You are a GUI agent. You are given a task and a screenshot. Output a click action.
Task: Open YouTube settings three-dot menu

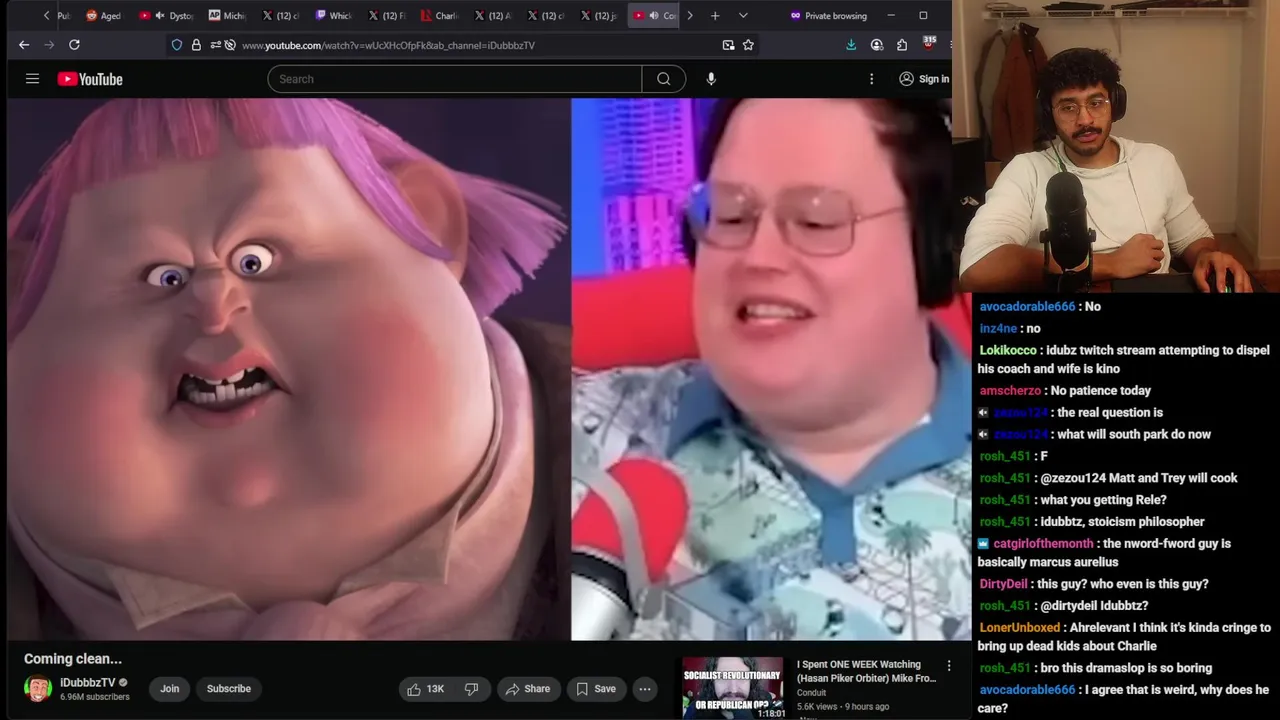tap(871, 79)
